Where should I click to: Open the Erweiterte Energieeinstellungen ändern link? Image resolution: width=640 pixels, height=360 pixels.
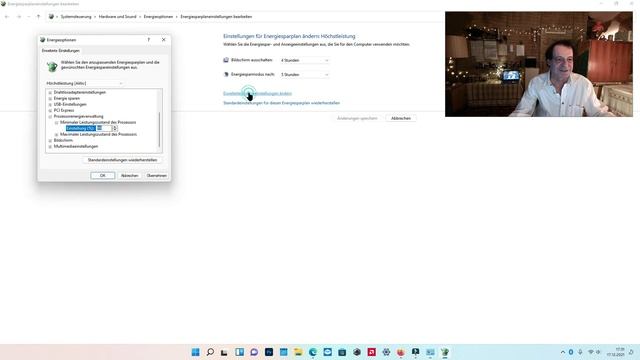pyautogui.click(x=258, y=93)
